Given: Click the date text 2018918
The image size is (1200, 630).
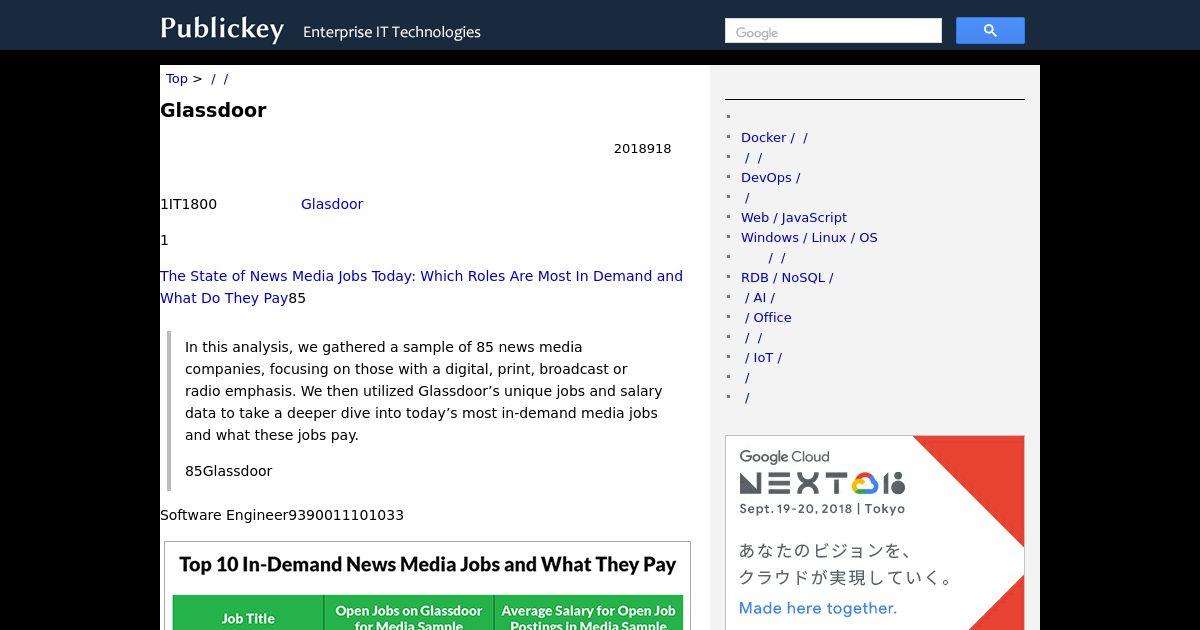Looking at the screenshot, I should [642, 149].
